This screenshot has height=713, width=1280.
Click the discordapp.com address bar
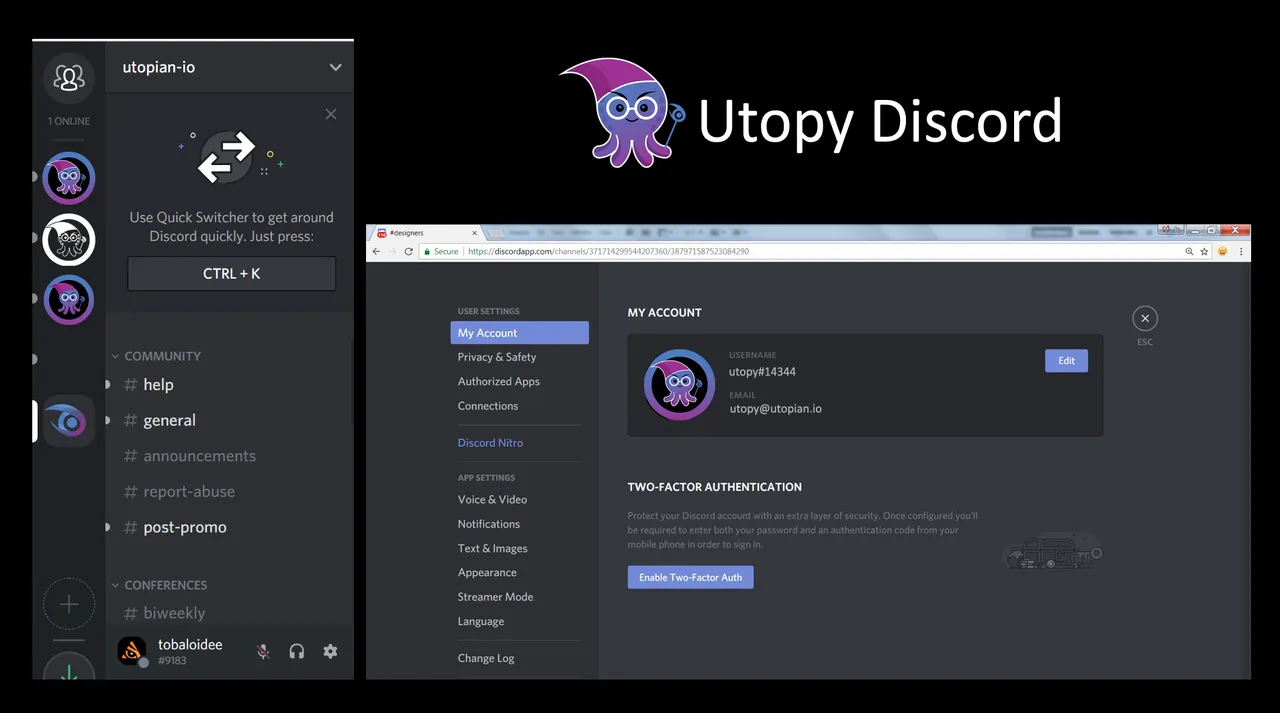800,252
